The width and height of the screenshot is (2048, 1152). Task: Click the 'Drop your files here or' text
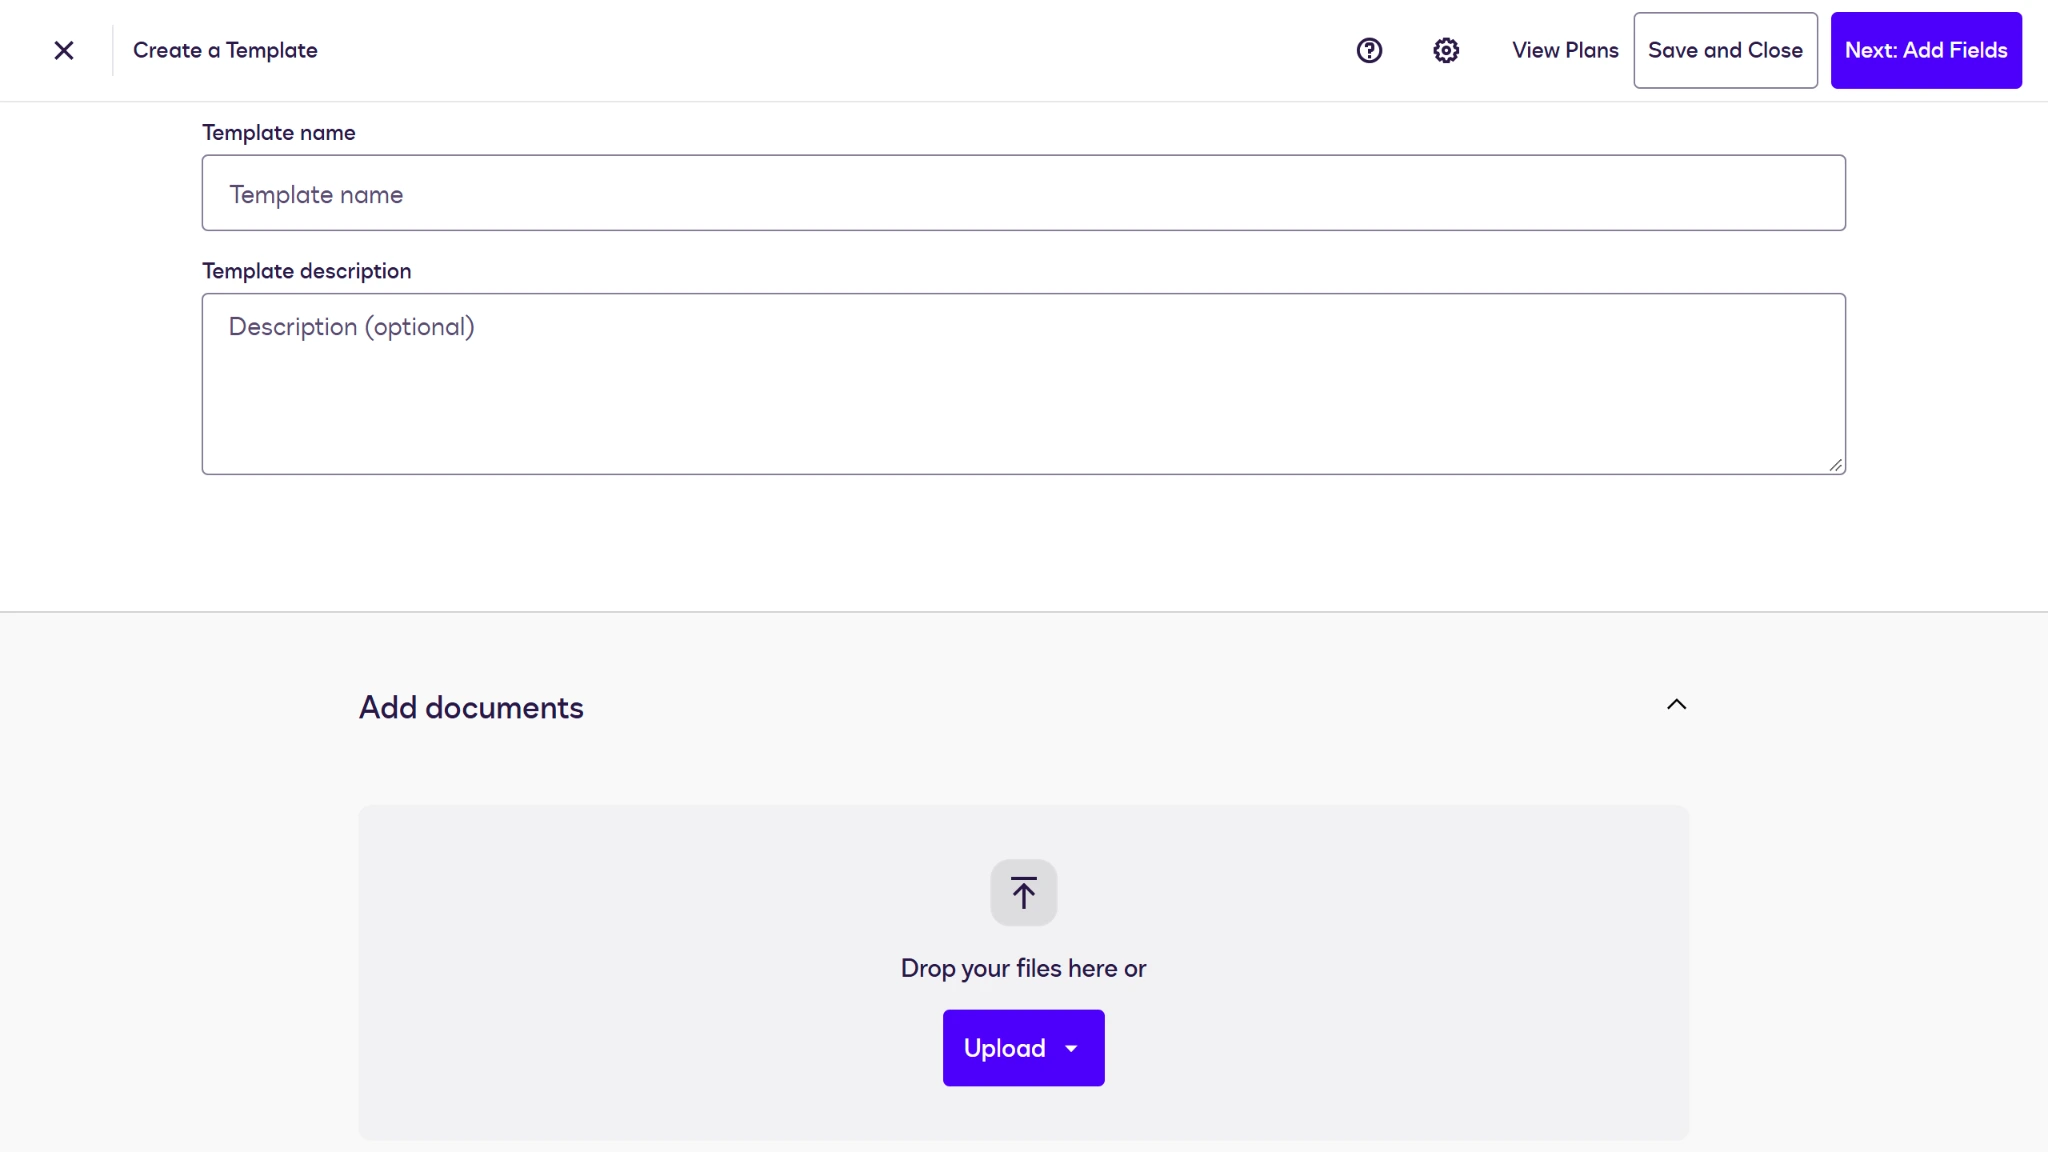coord(1023,968)
